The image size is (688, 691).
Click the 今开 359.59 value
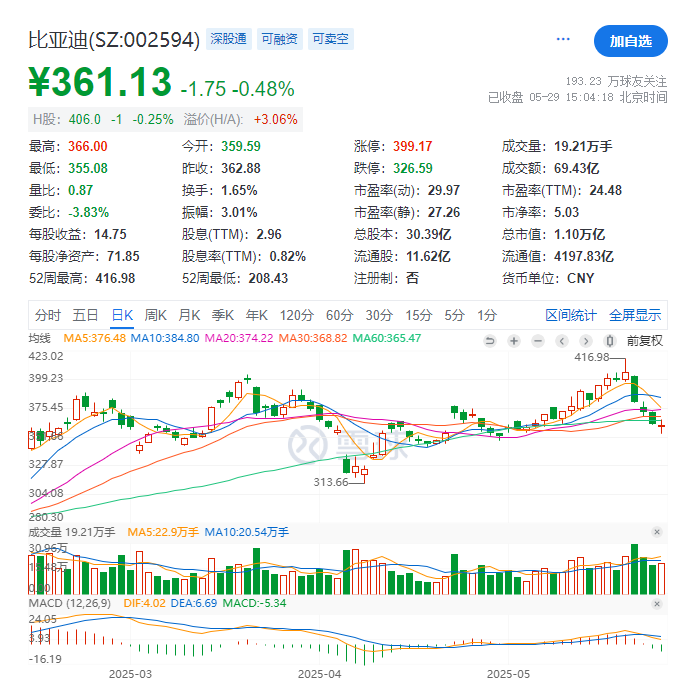tap(241, 146)
